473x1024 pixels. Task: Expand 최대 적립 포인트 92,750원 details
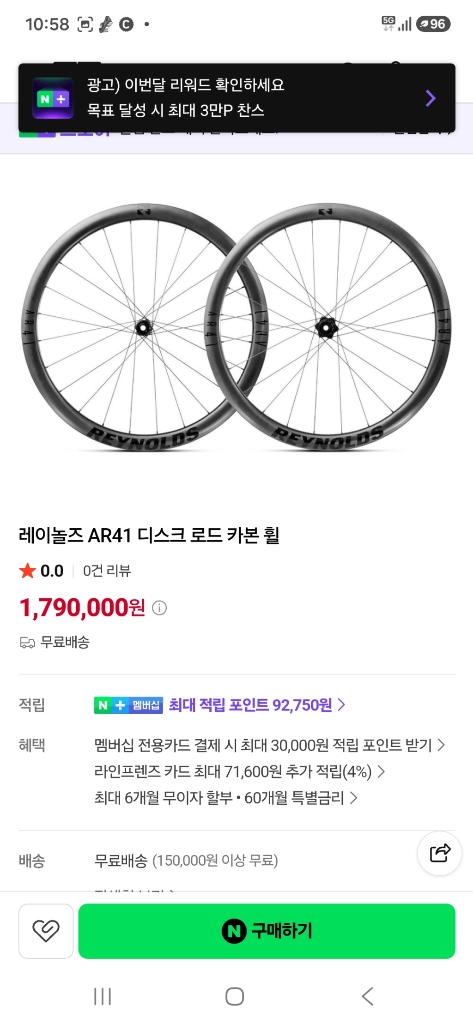click(257, 705)
